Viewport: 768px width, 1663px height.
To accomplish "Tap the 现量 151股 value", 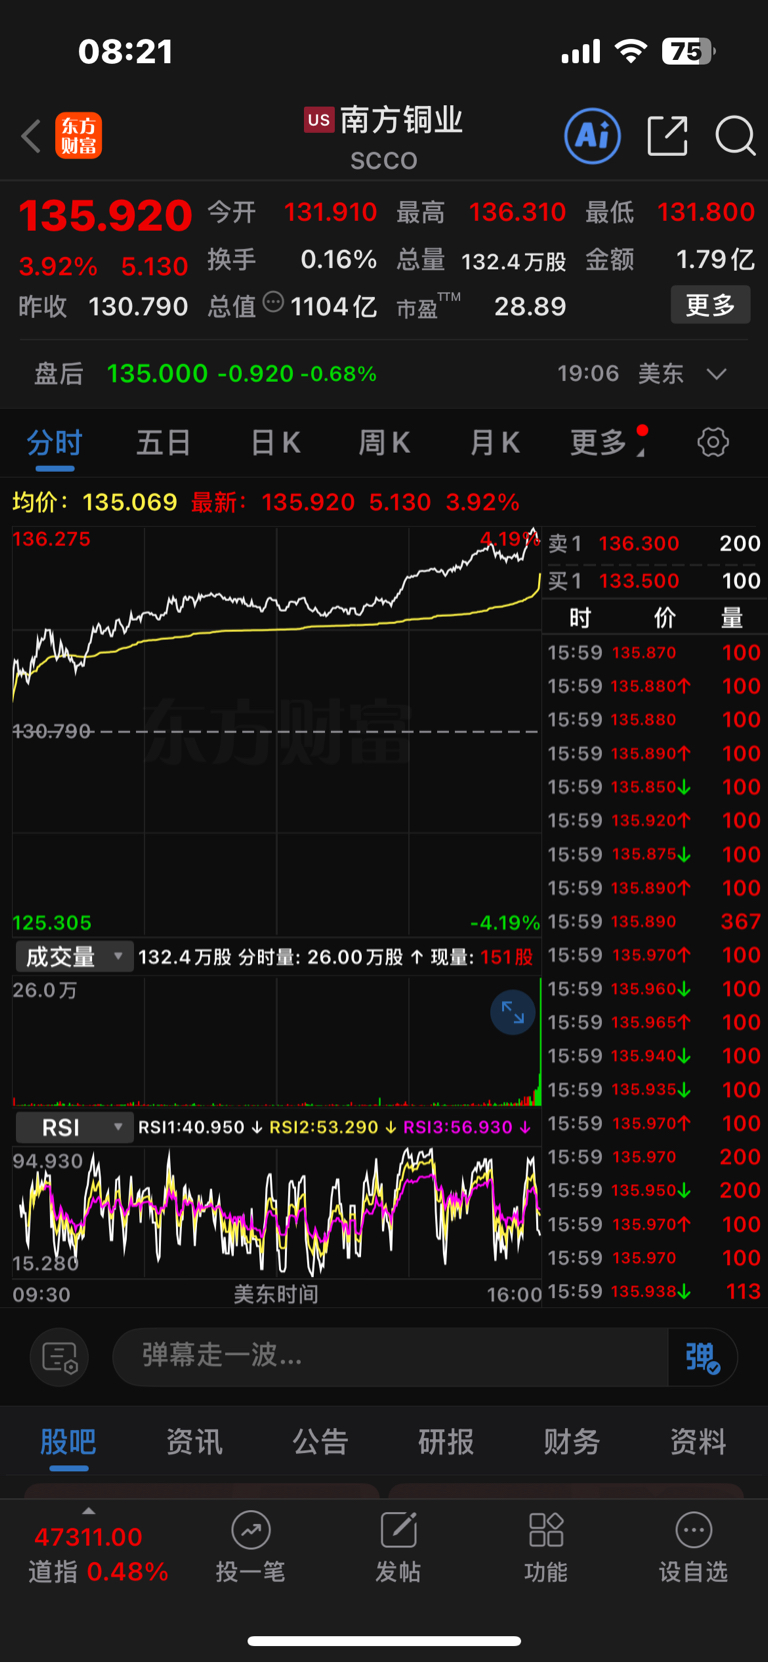I will [x=506, y=957].
